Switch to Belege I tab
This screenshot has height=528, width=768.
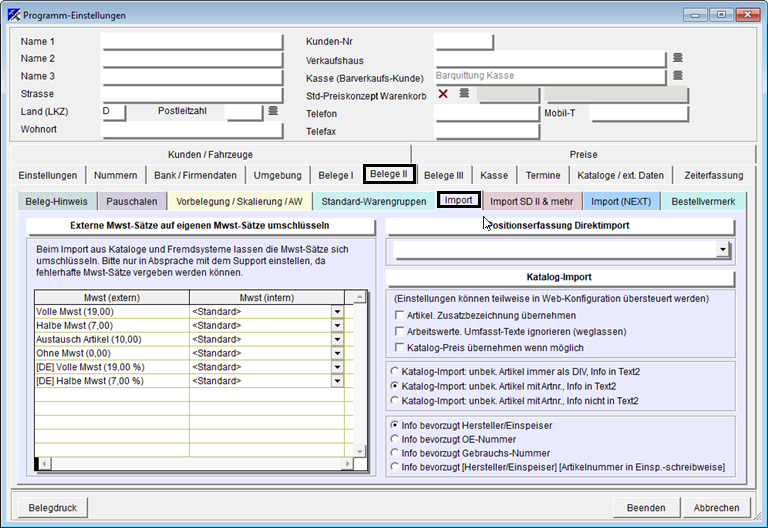point(336,175)
